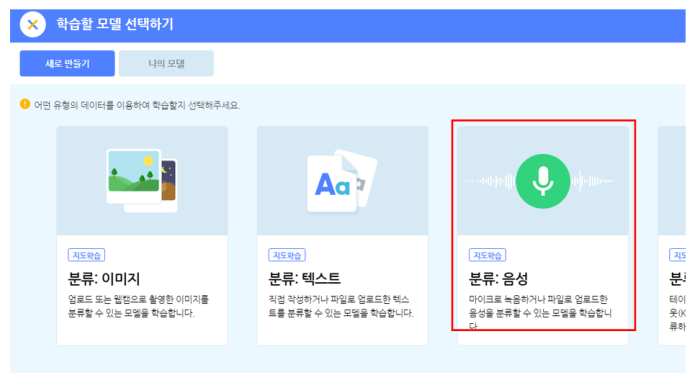Screen dimensions: 700x380
Task: Click the orange info icon beside the instructions
Action: (25, 104)
